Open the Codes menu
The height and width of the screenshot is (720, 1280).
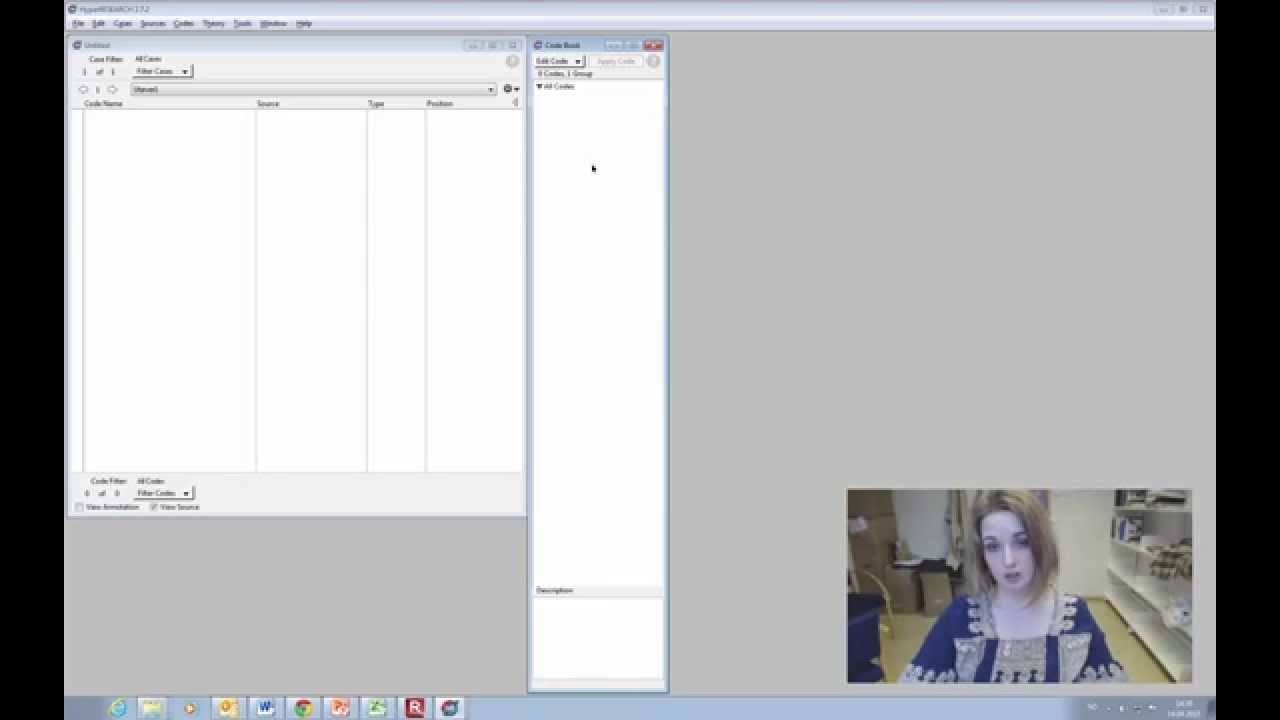184,23
